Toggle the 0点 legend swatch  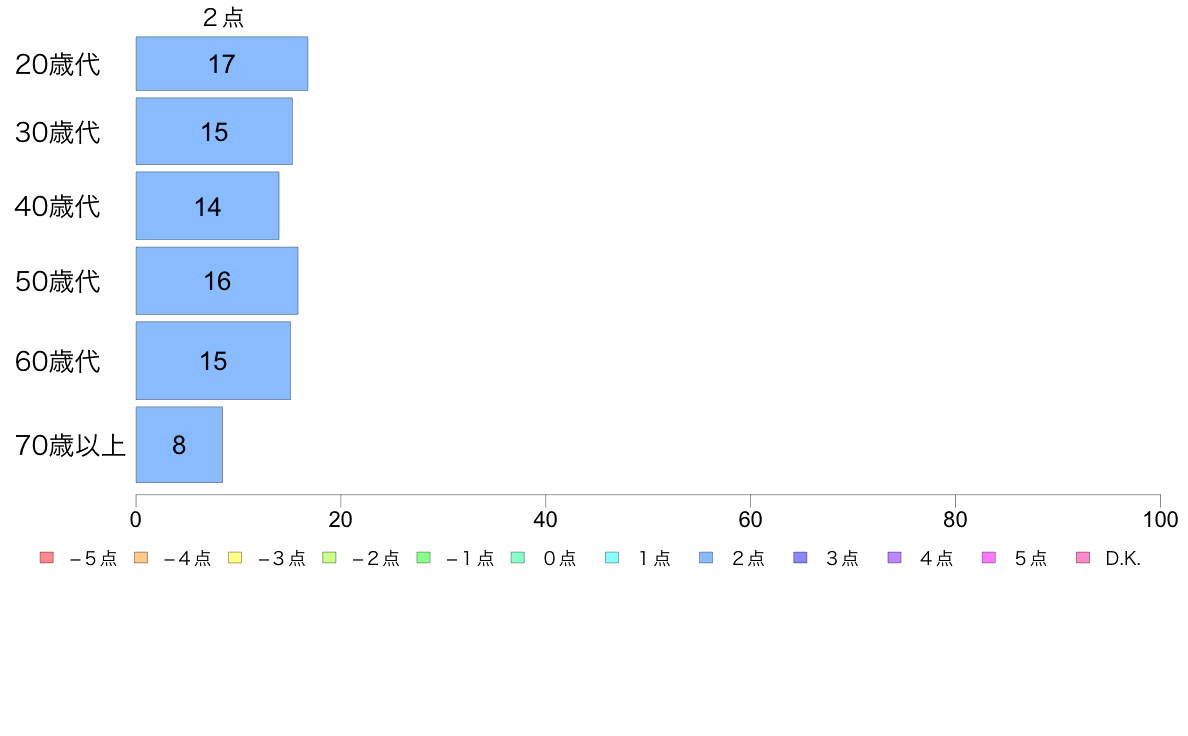517,558
